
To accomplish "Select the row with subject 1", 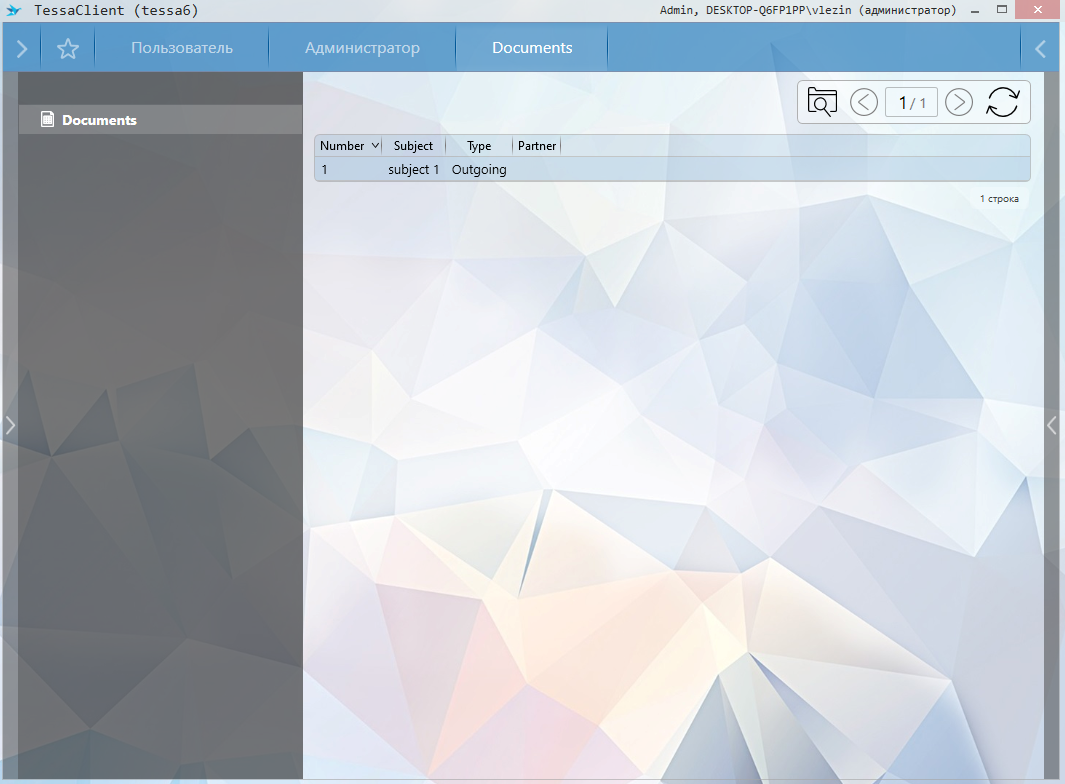I will tap(414, 170).
